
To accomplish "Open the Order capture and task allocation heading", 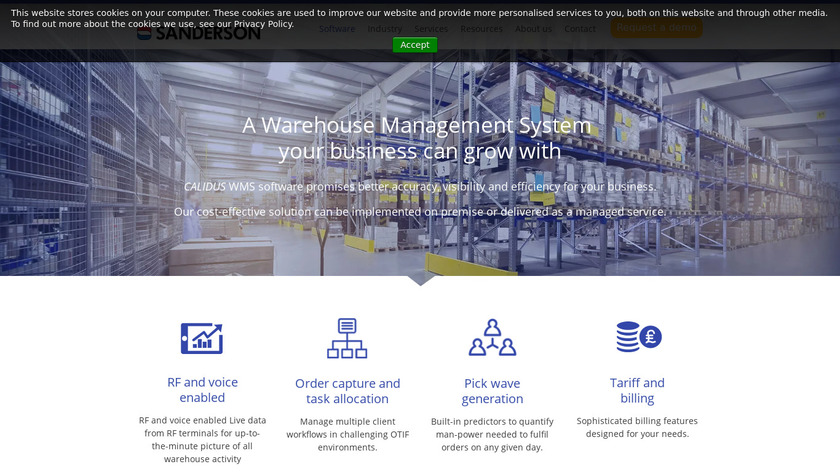I will tap(348, 391).
